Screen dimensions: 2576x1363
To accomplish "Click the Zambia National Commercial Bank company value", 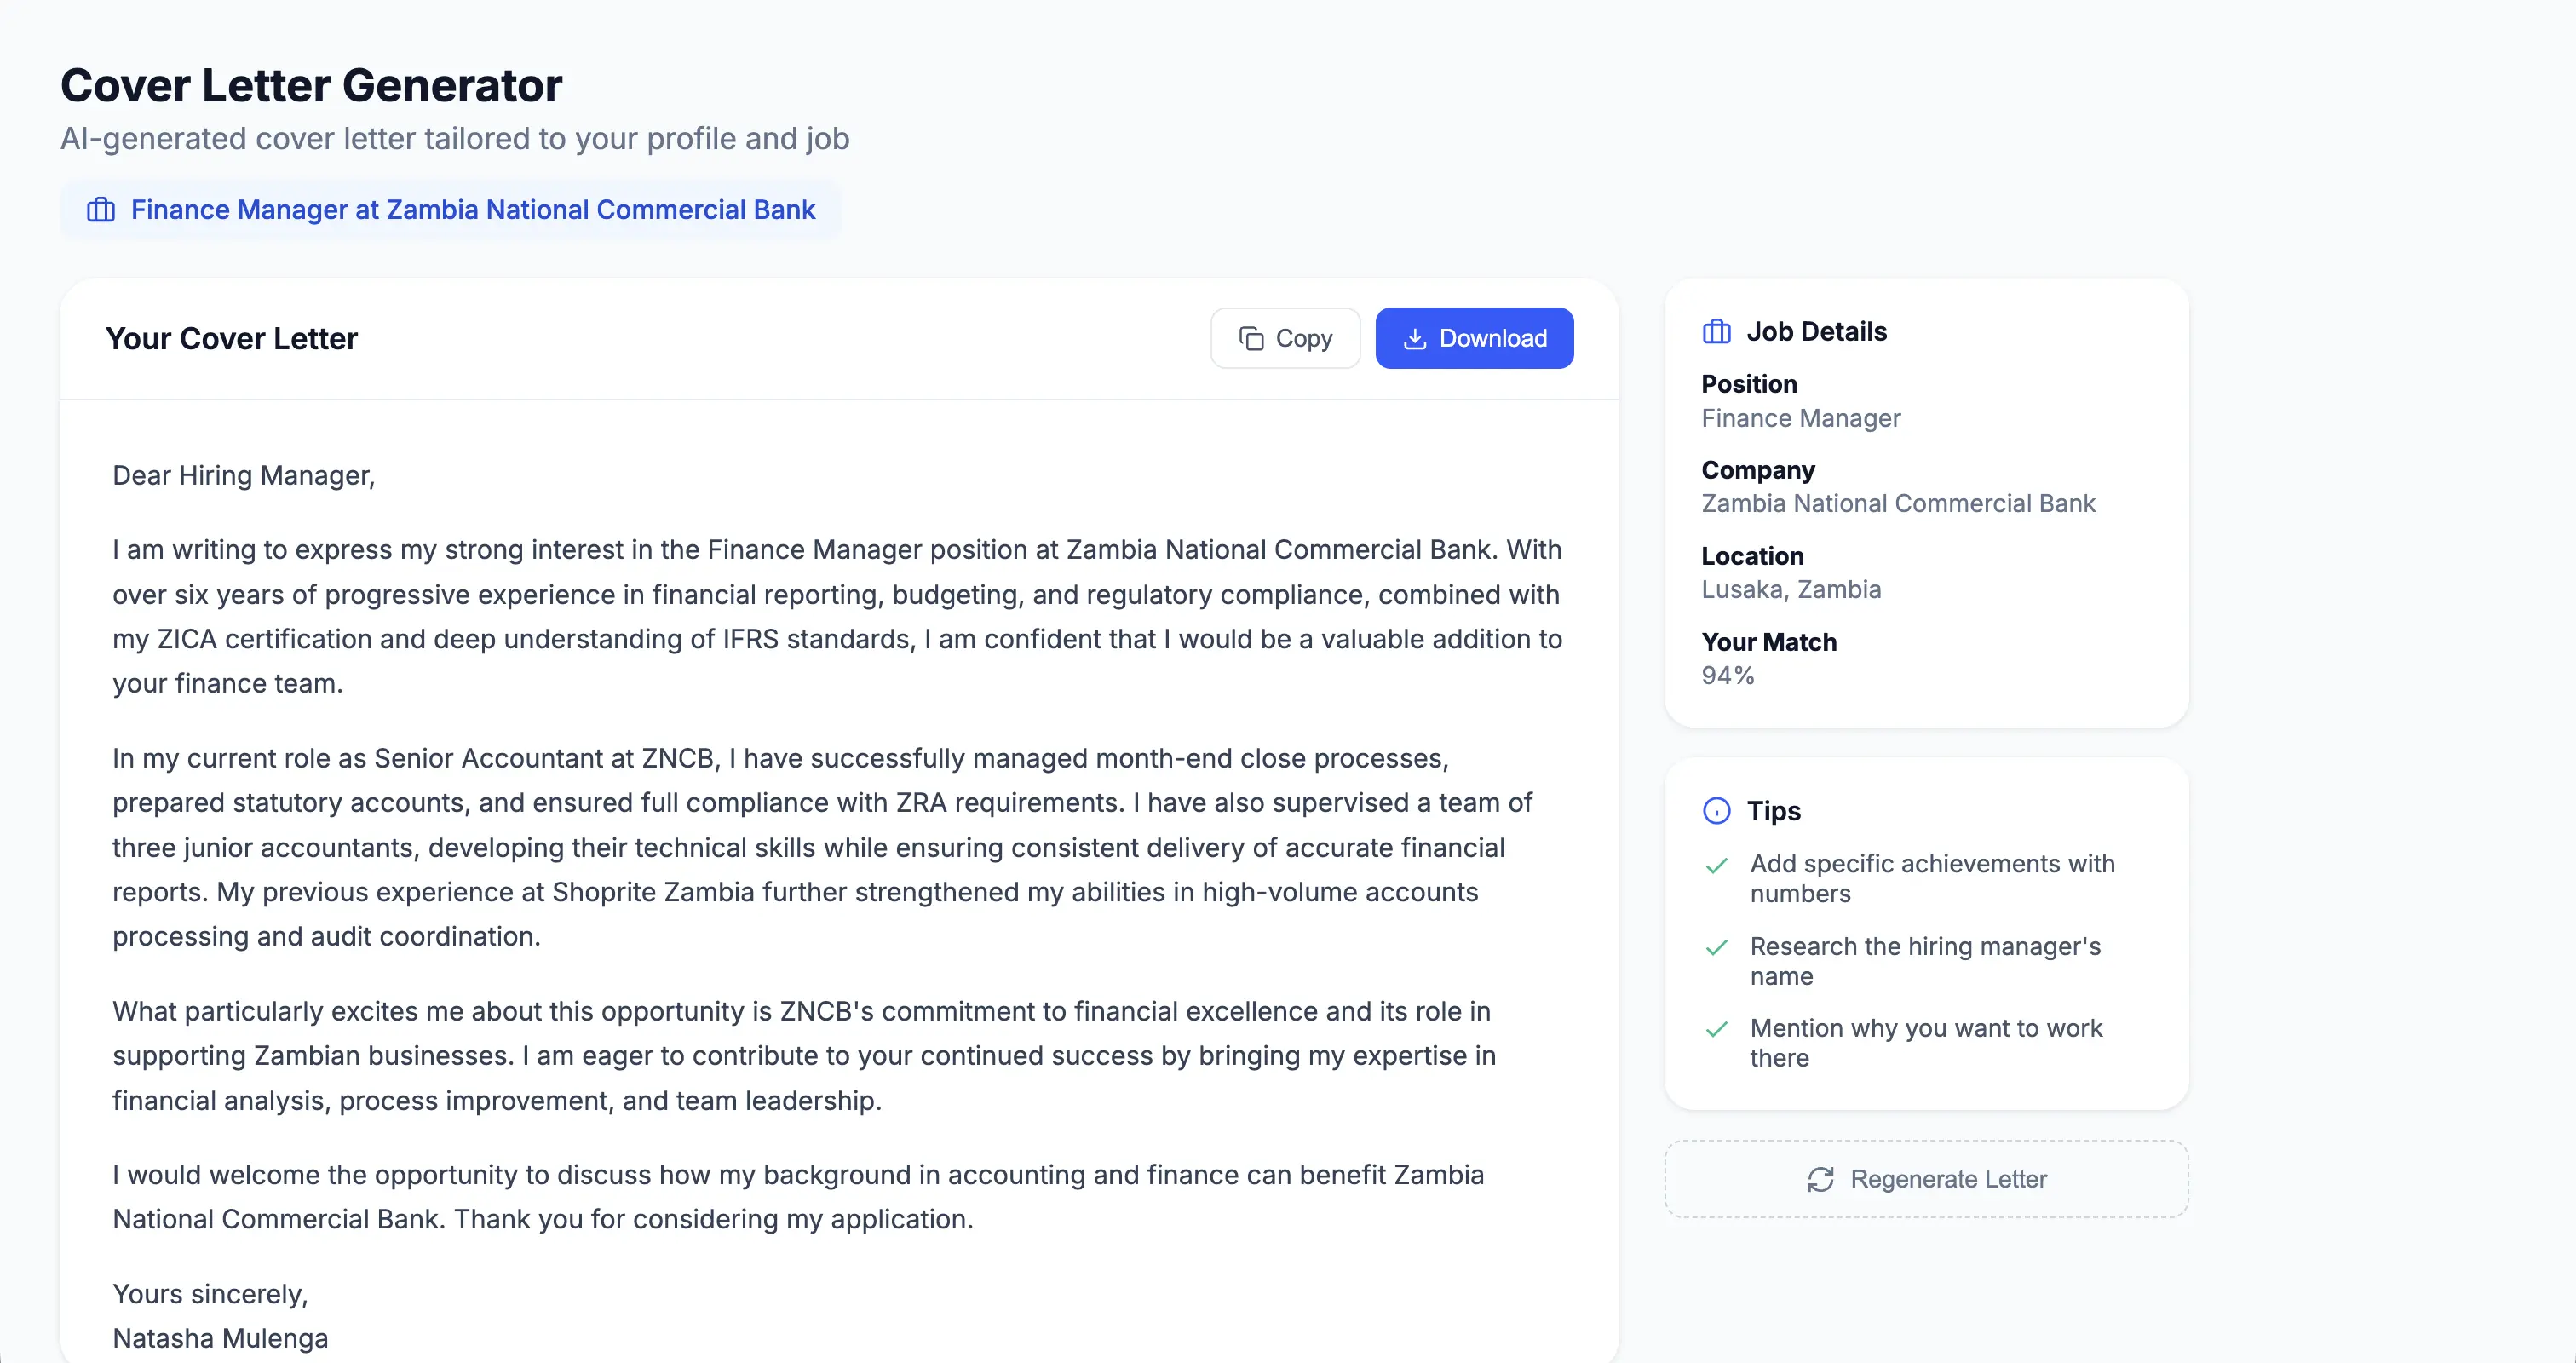I will [1898, 504].
